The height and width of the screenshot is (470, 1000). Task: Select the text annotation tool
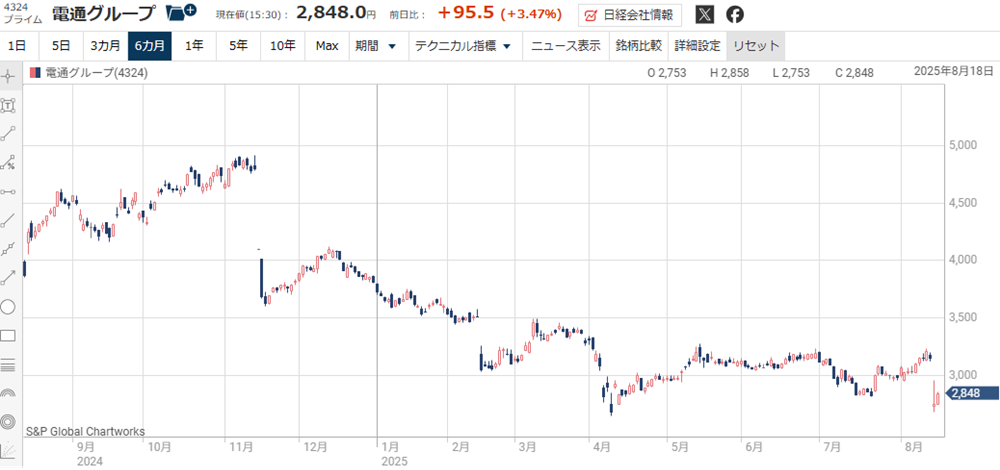click(8, 105)
